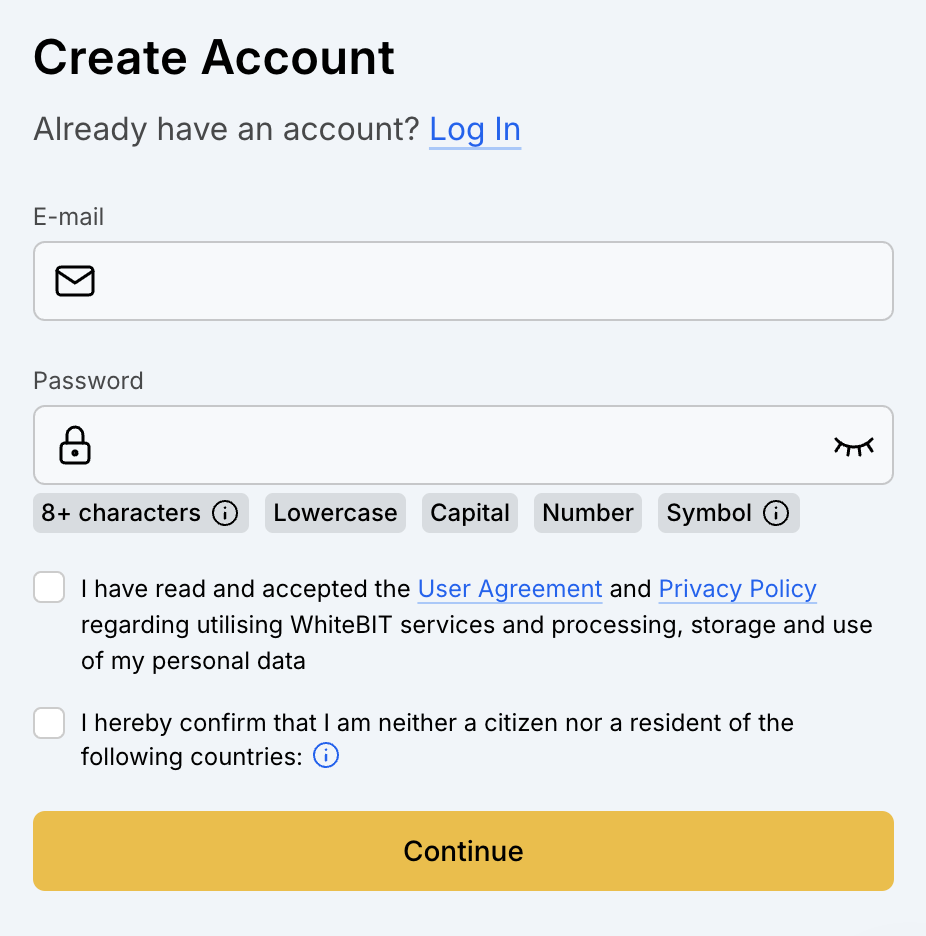This screenshot has height=936, width=926.
Task: Open info icon beside 8+ characters
Action: point(226,514)
